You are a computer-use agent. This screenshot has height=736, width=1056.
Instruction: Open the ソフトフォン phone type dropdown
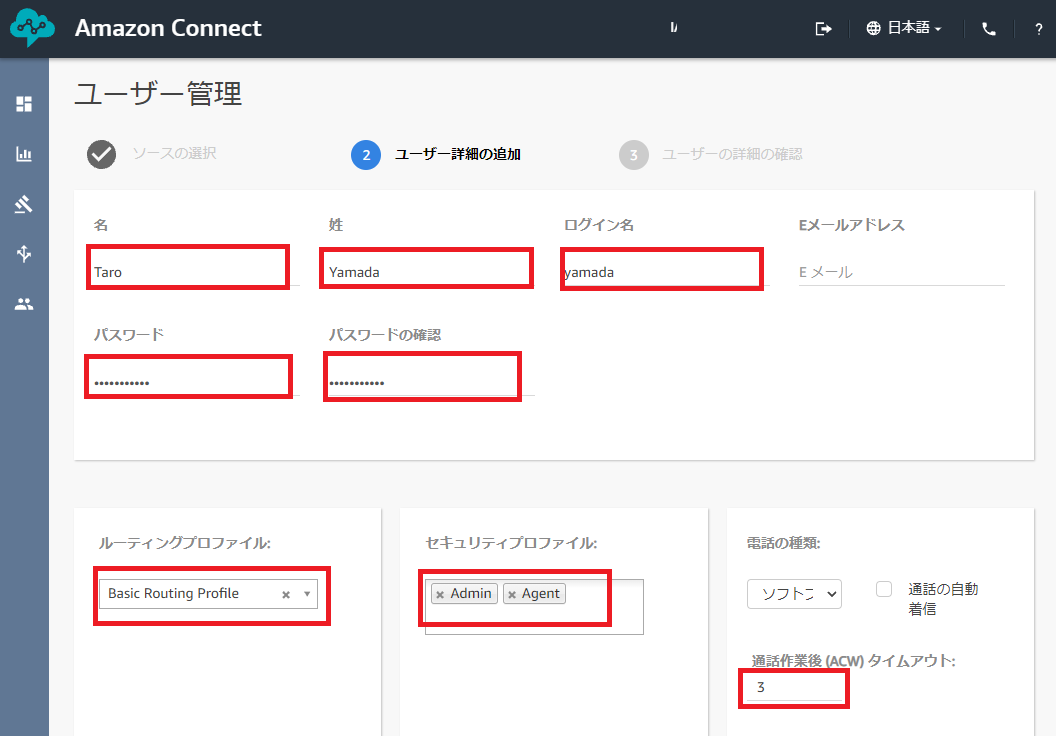tap(794, 594)
